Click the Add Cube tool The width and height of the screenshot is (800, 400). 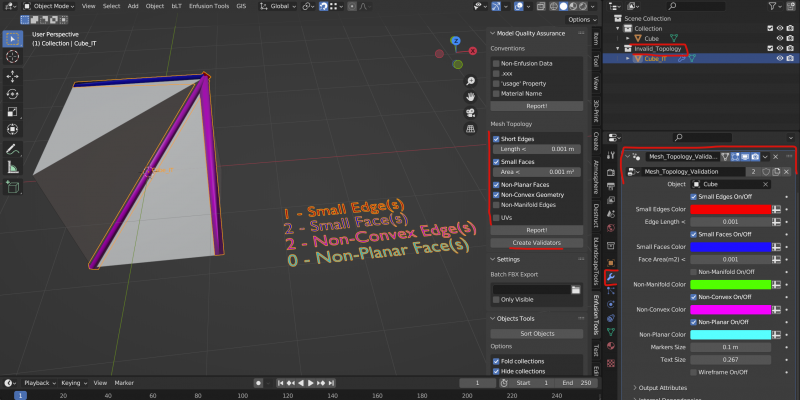point(12,187)
